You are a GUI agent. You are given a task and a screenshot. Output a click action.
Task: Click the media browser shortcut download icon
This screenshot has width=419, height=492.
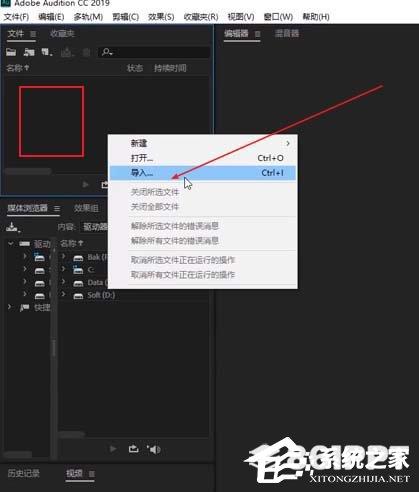tap(13, 227)
